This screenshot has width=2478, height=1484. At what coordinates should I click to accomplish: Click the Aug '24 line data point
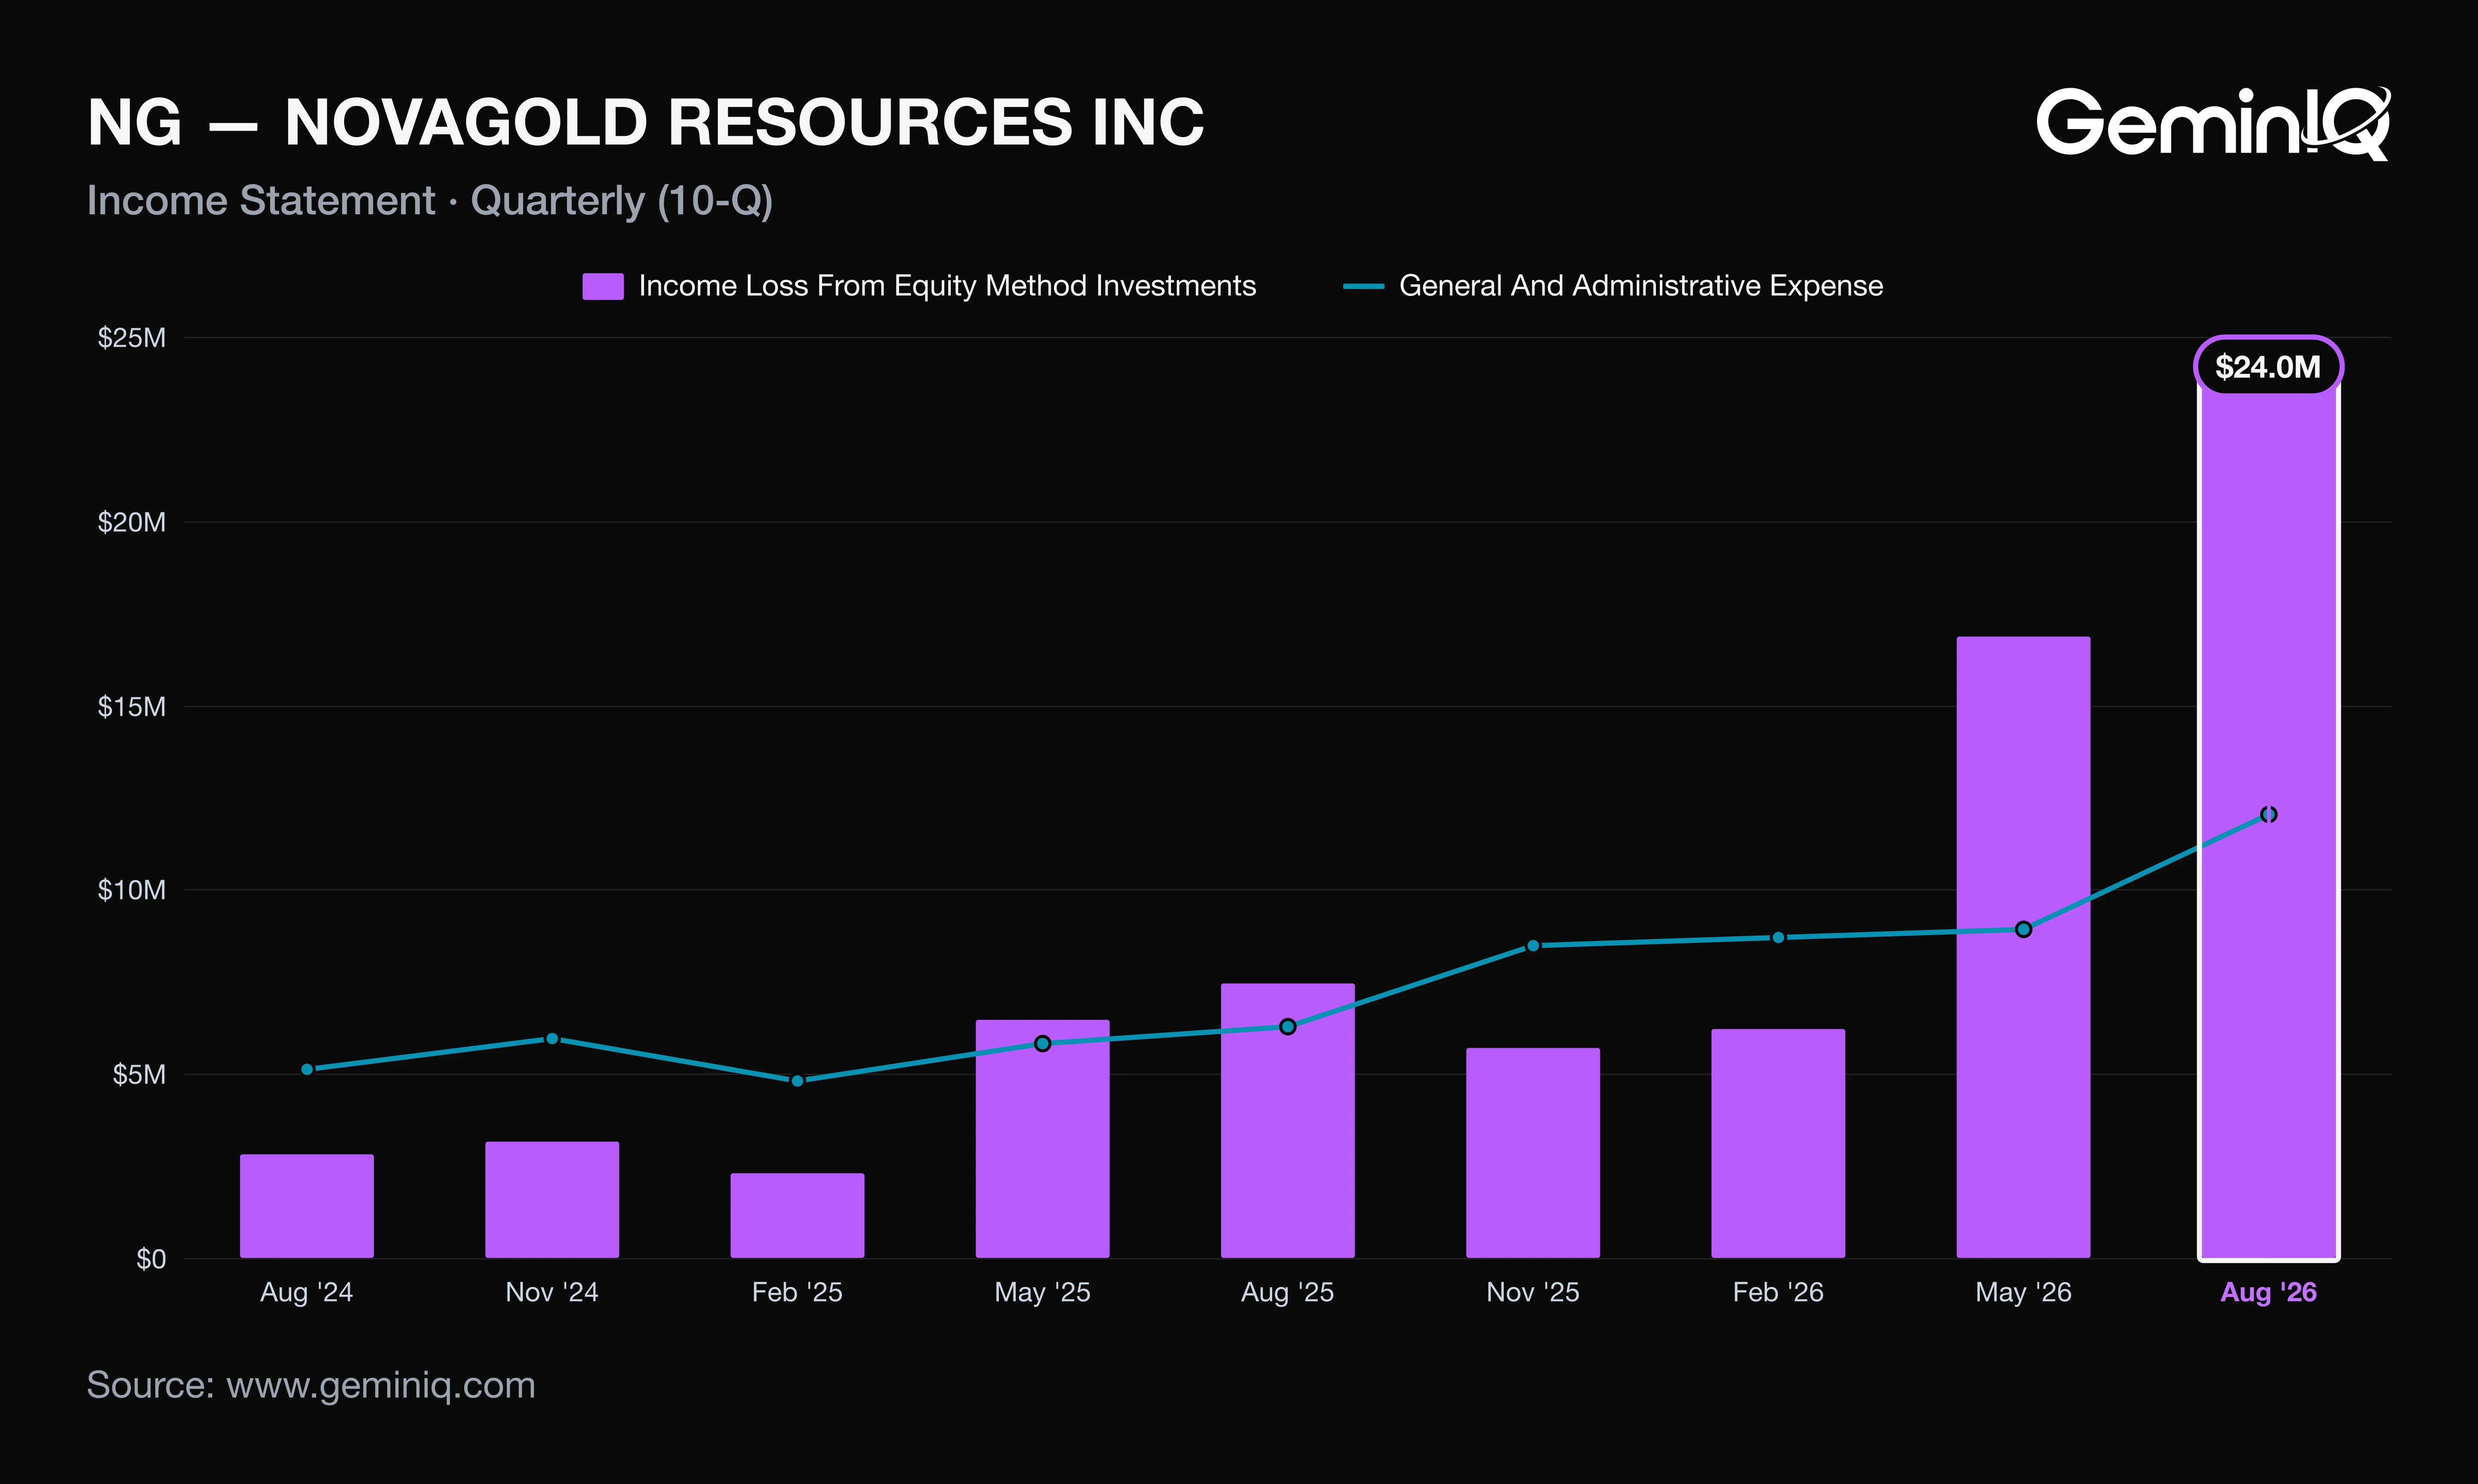pyautogui.click(x=307, y=1070)
